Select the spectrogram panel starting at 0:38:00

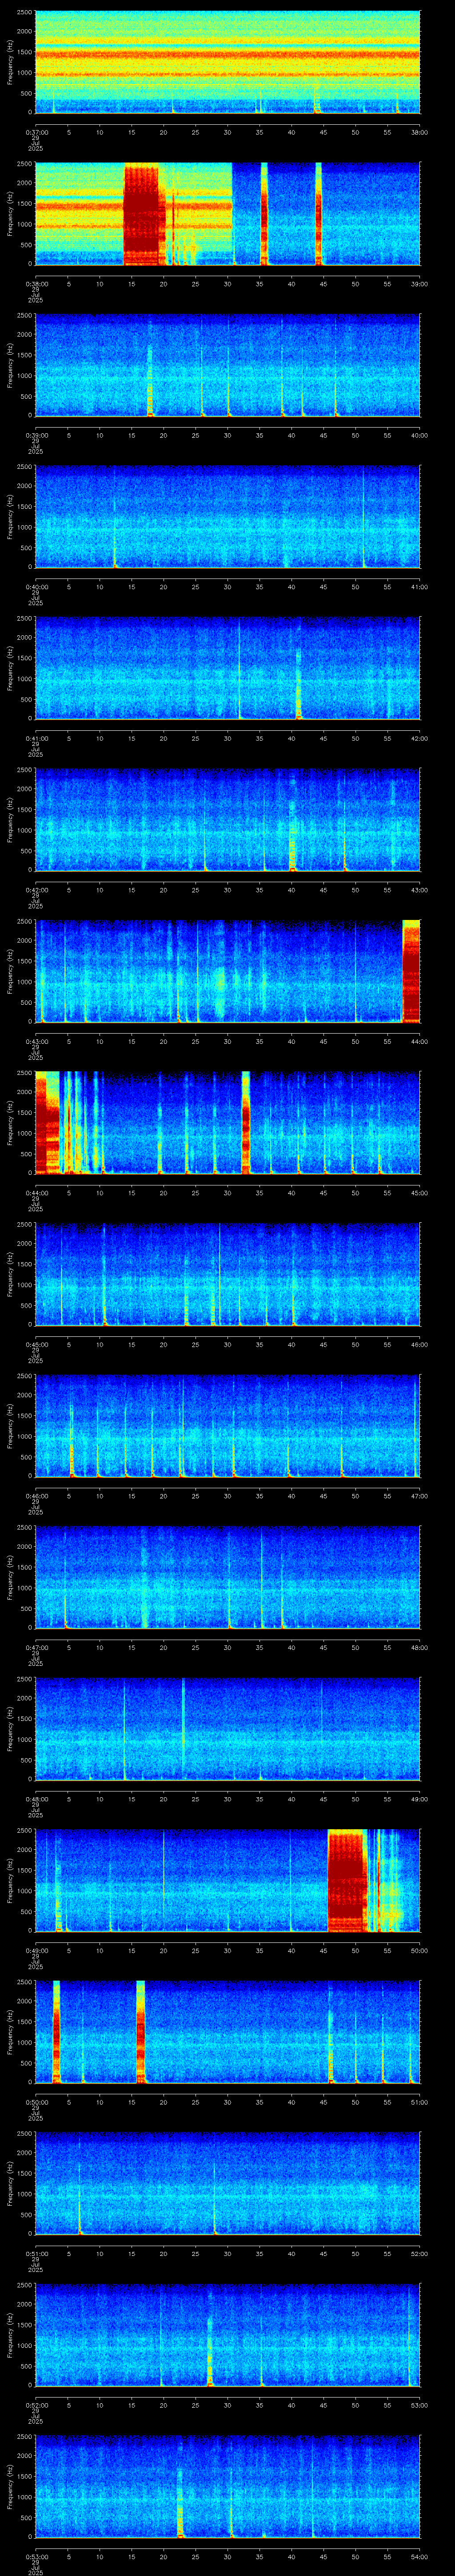[227, 214]
